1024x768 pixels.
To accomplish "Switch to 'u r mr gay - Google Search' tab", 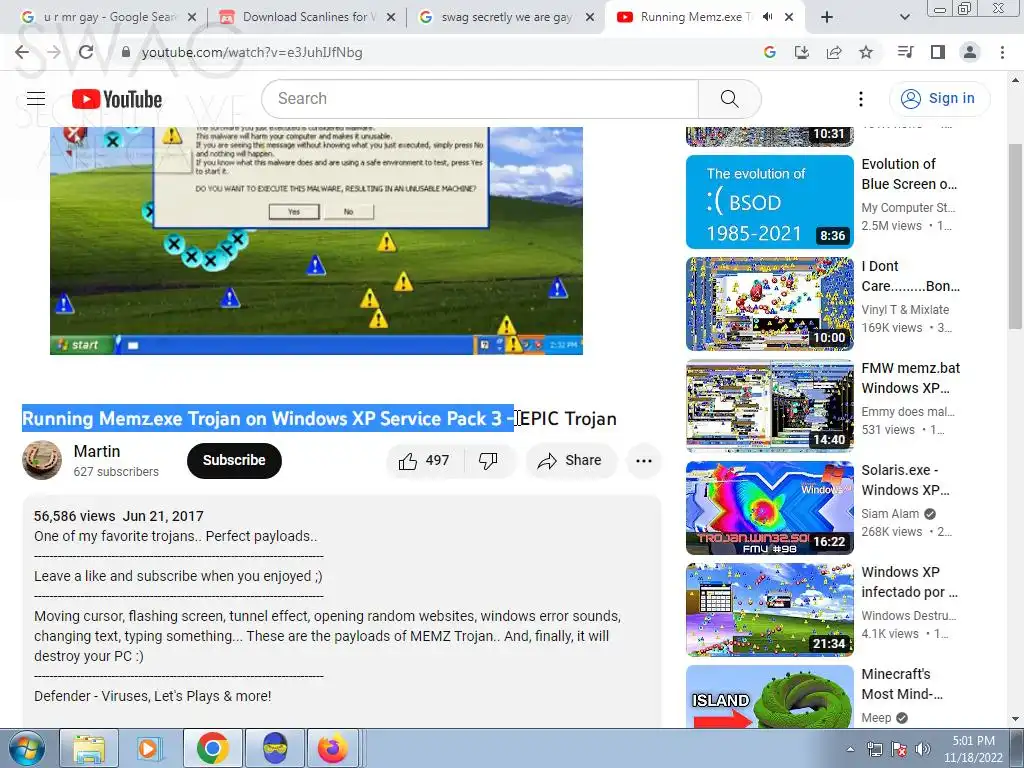I will pyautogui.click(x=108, y=17).
